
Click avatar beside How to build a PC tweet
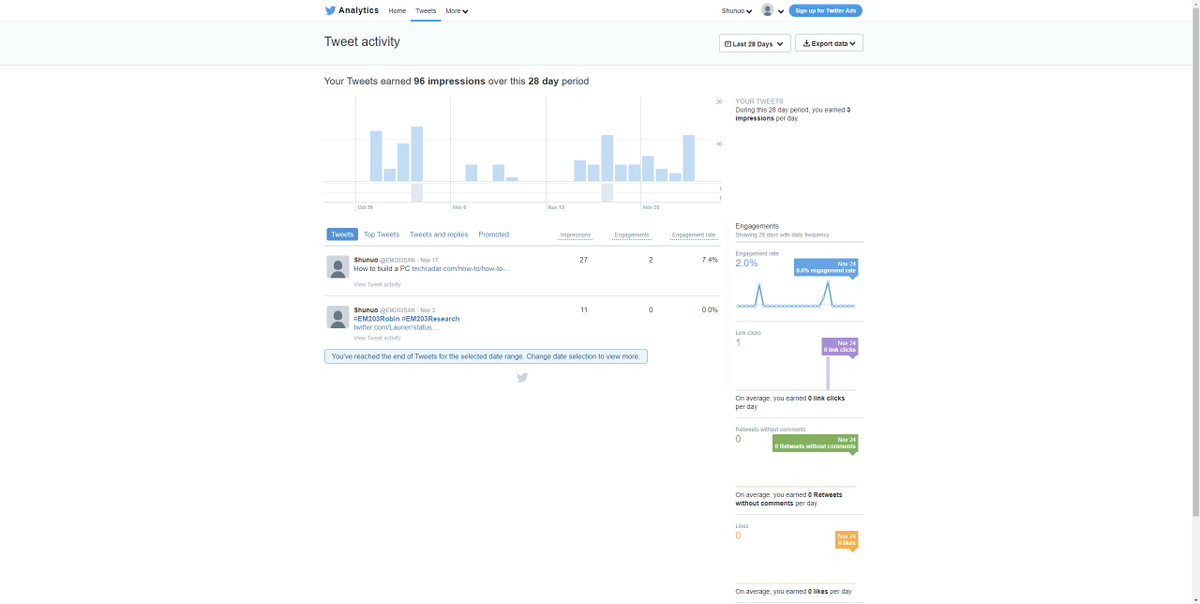[338, 267]
